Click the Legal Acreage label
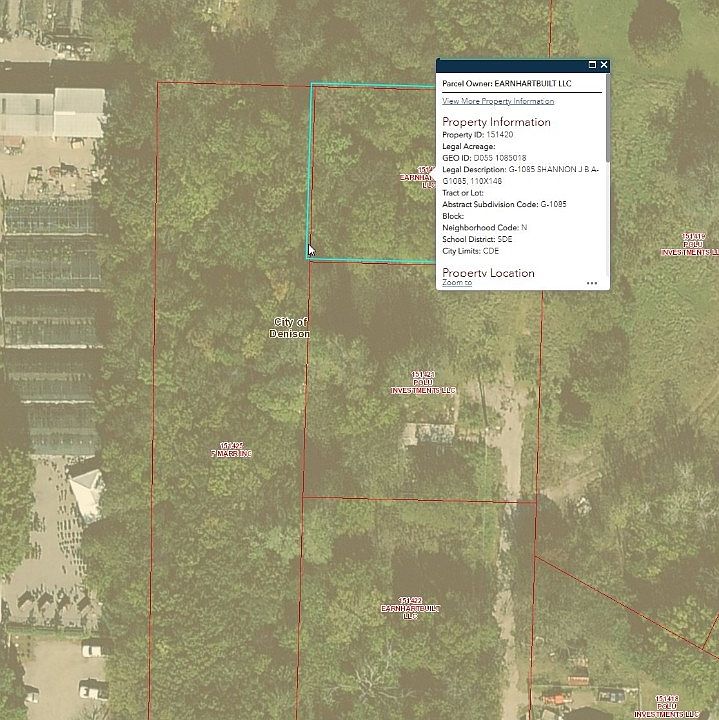 pos(468,146)
